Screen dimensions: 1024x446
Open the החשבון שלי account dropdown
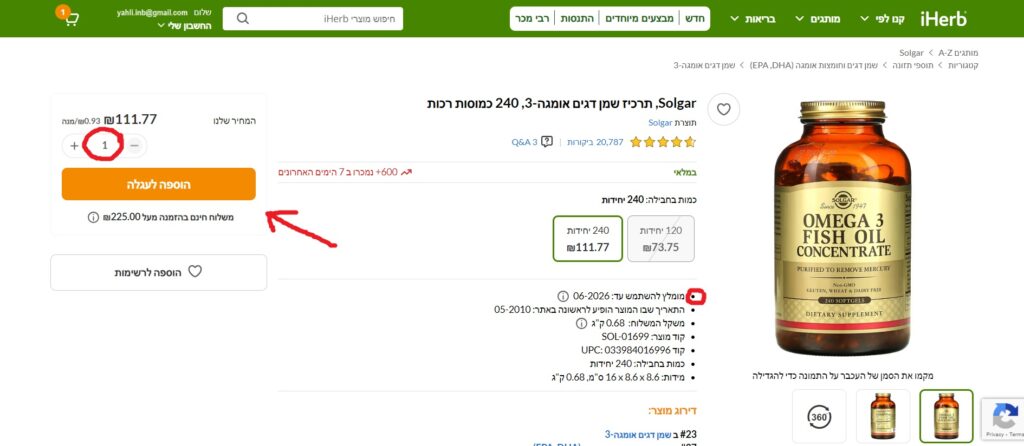[185, 25]
